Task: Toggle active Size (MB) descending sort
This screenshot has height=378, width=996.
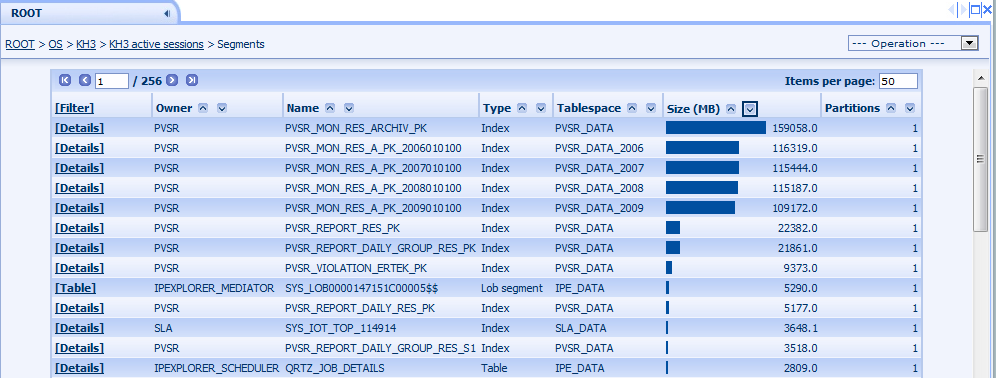Action: click(x=750, y=109)
